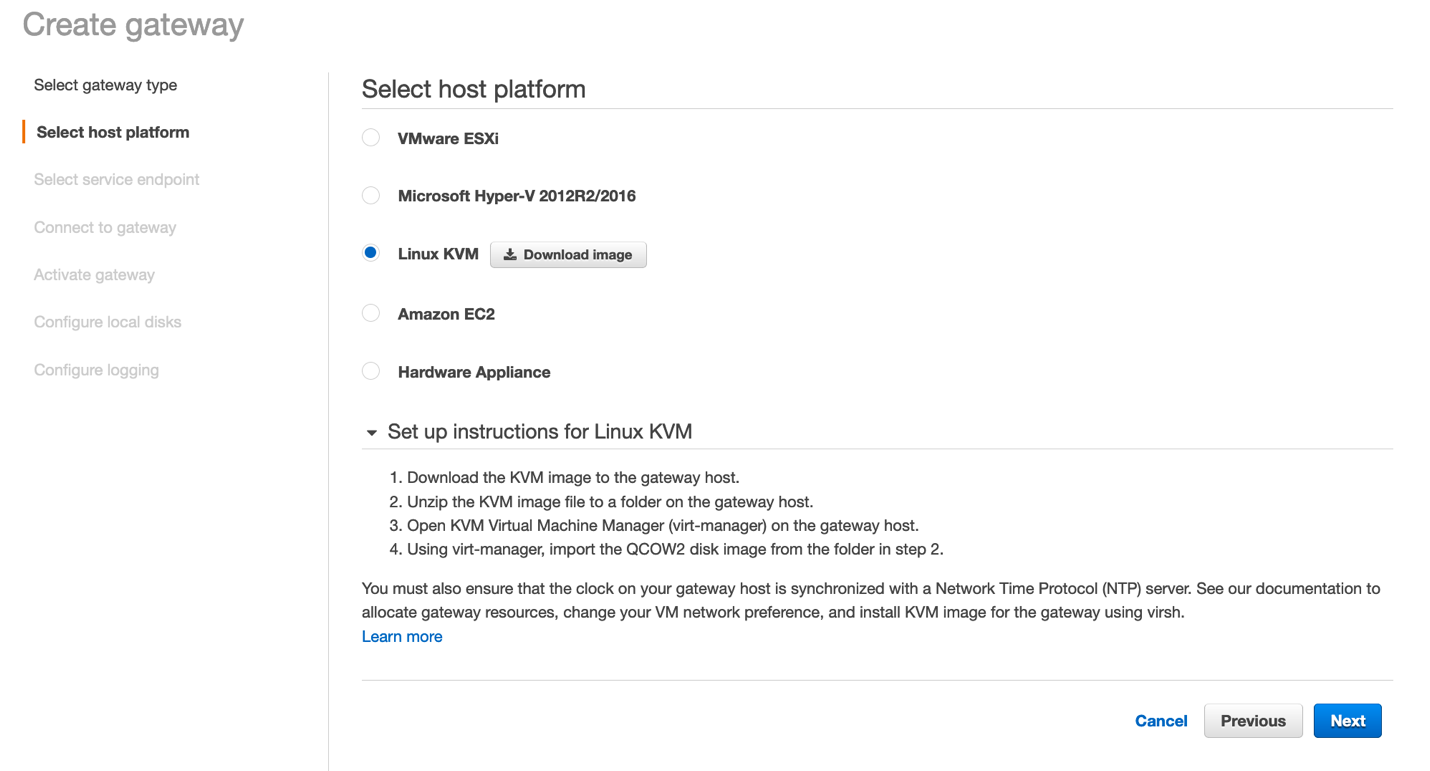Open the Learn more documentation link
1430x771 pixels.
click(402, 636)
